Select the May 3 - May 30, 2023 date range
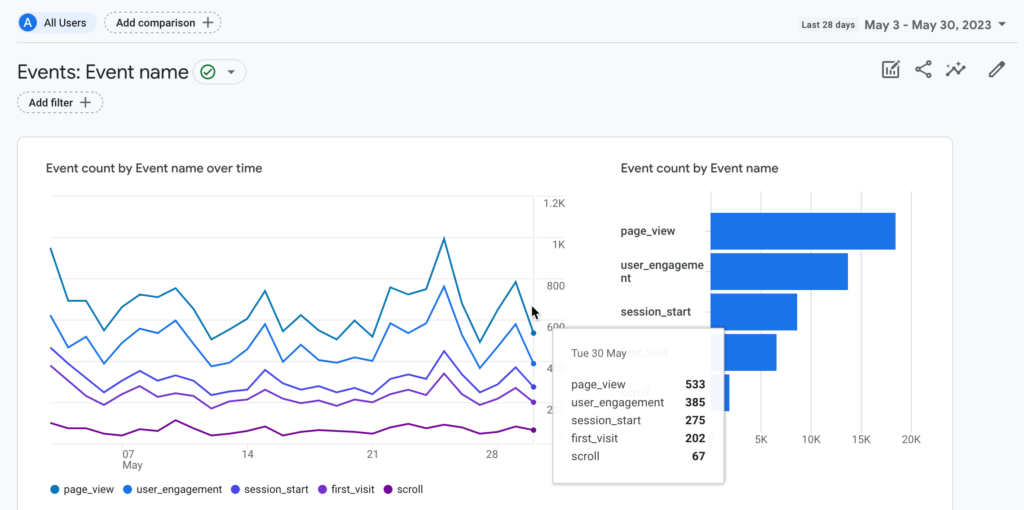Screen dimensions: 1024x510 click(928, 25)
